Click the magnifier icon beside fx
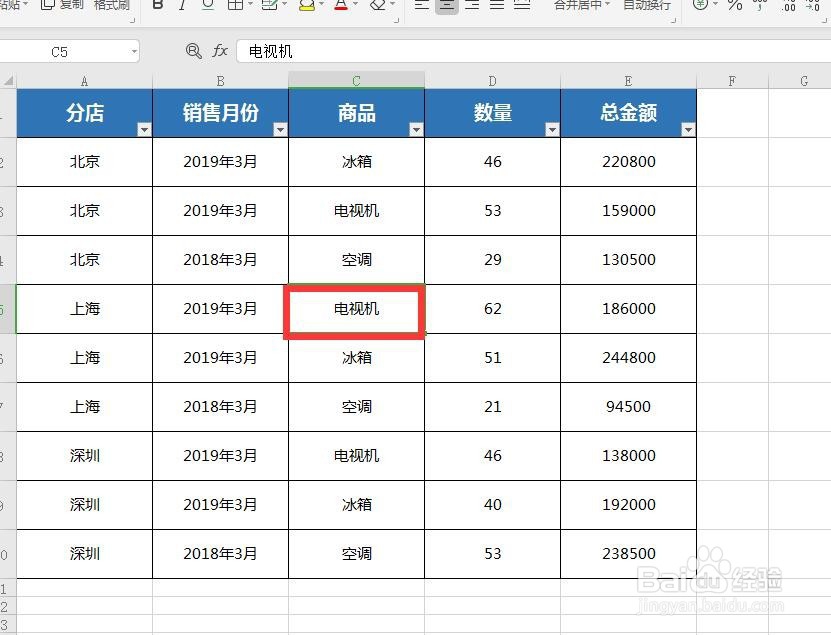The image size is (831, 635). coord(193,51)
